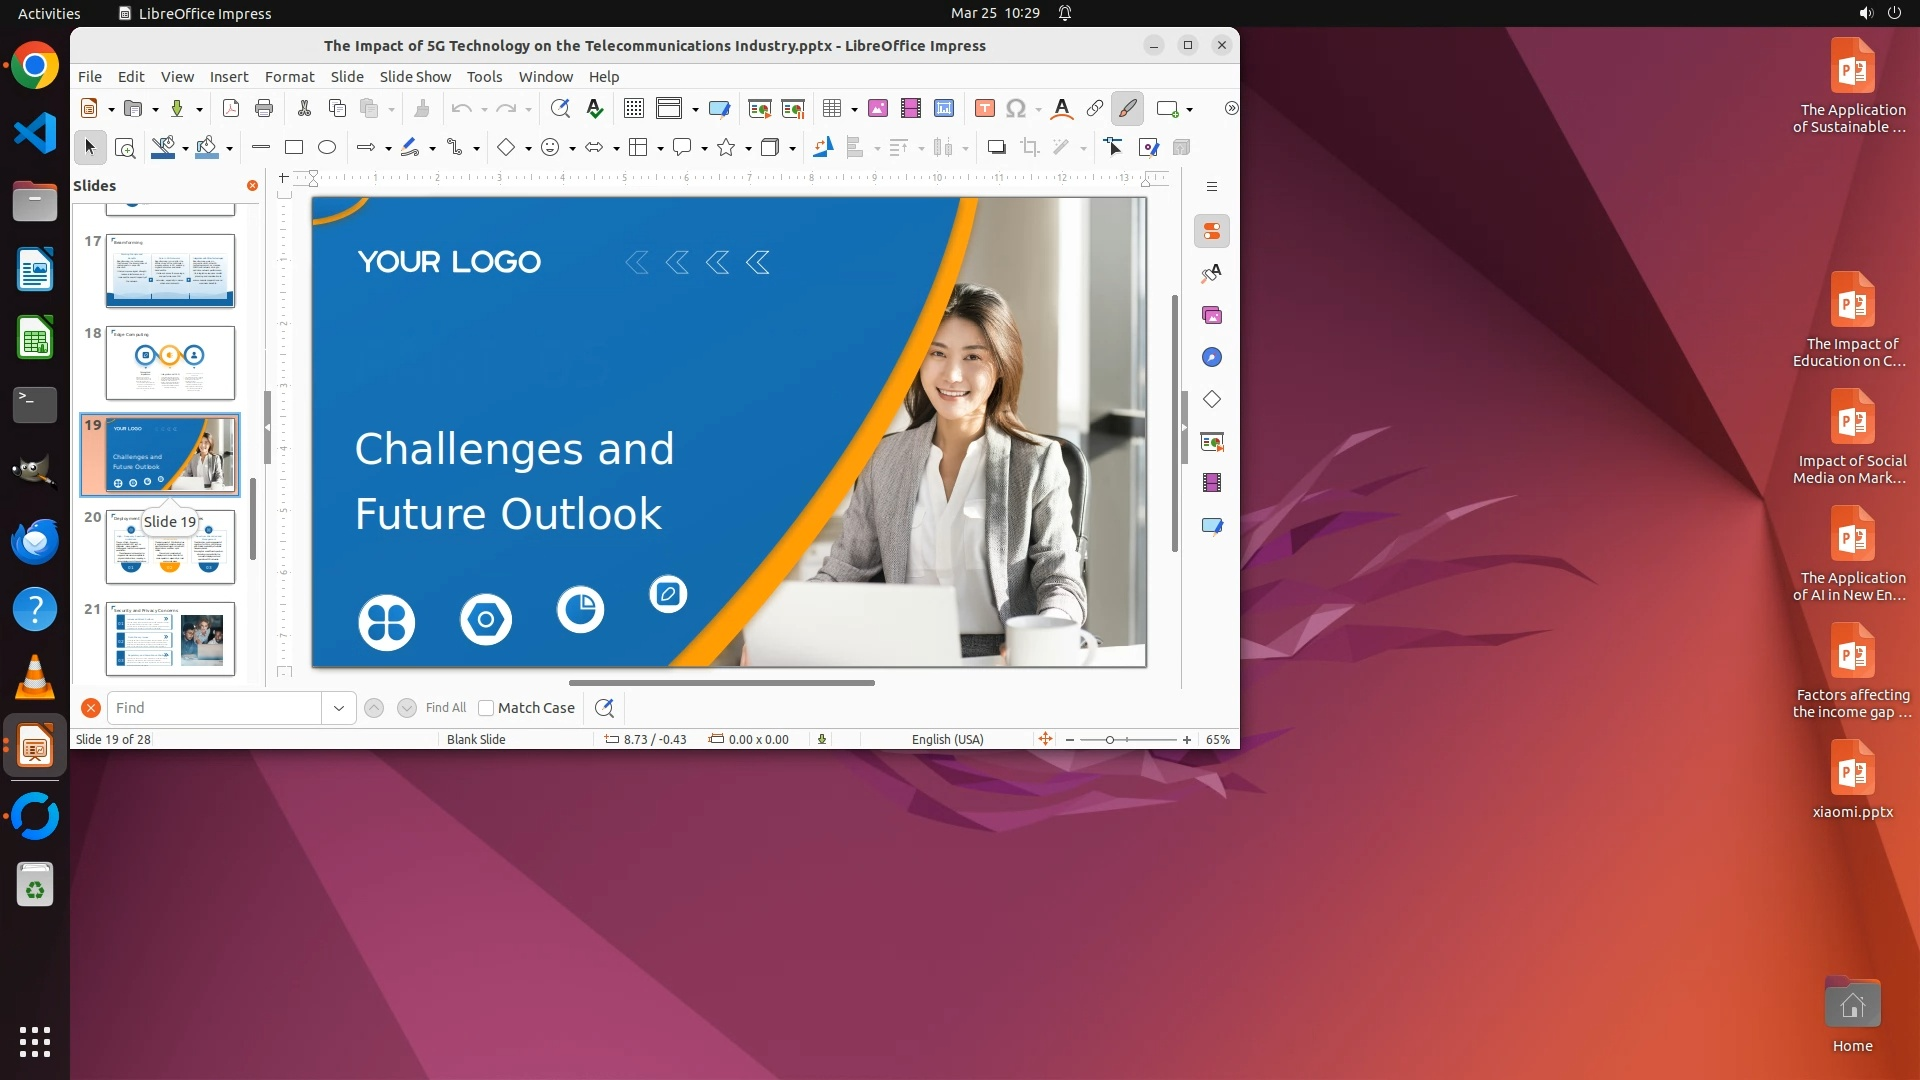The width and height of the screenshot is (1920, 1080).
Task: Select the Ellipse shape tool
Action: 327,148
